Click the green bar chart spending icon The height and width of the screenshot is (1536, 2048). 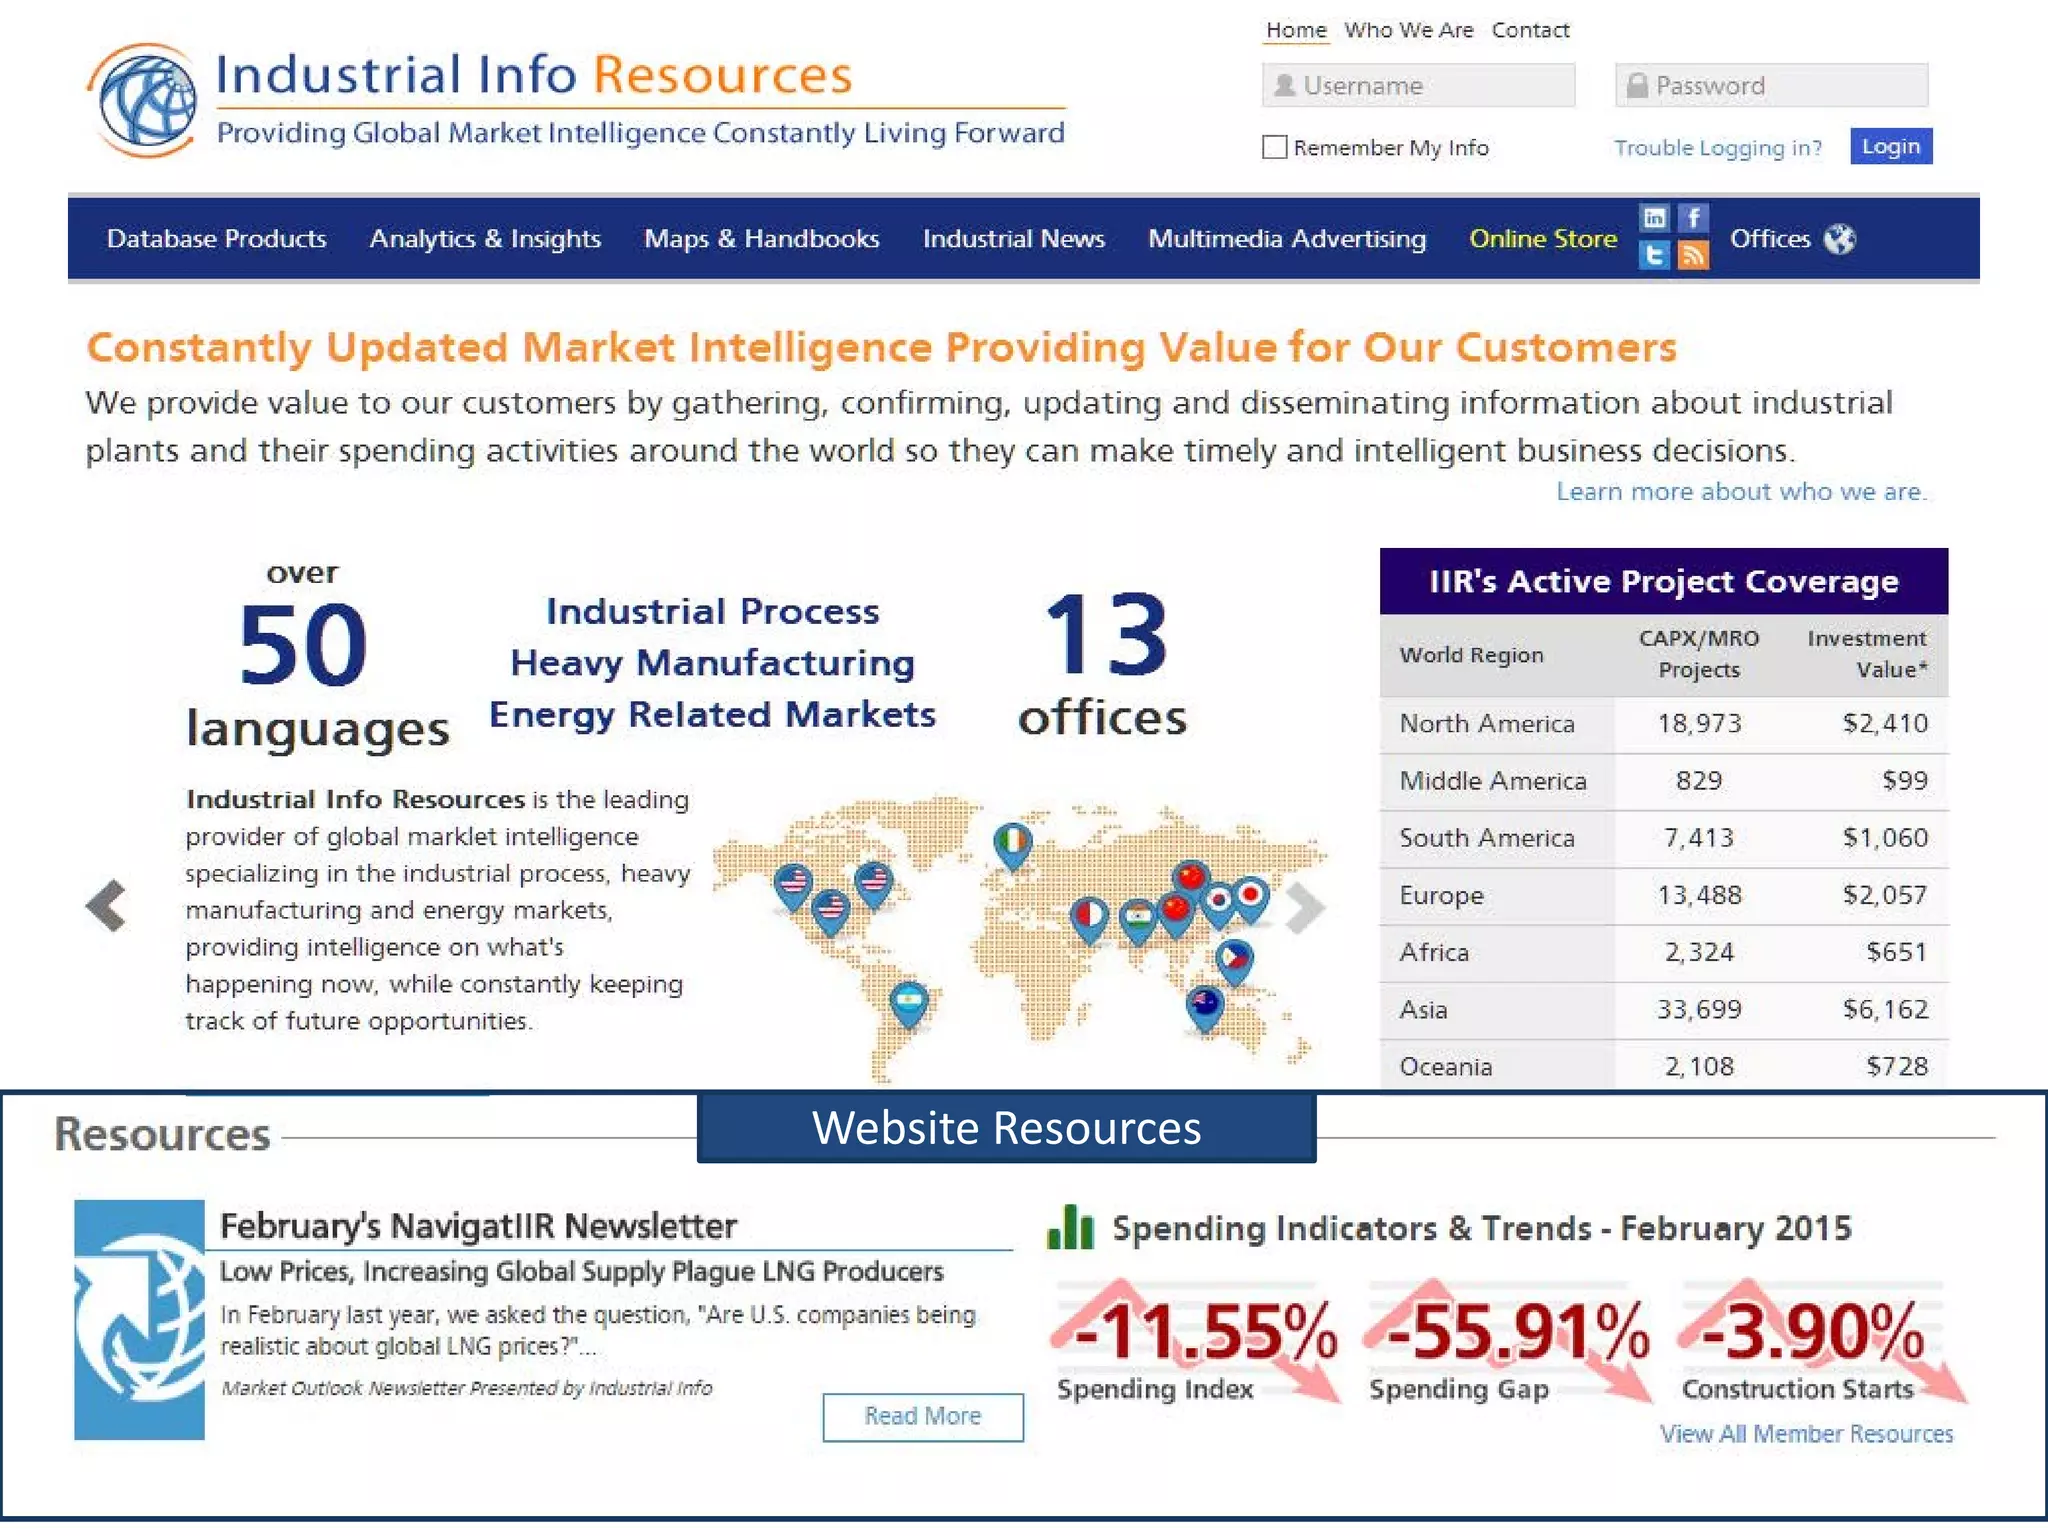(x=1070, y=1227)
